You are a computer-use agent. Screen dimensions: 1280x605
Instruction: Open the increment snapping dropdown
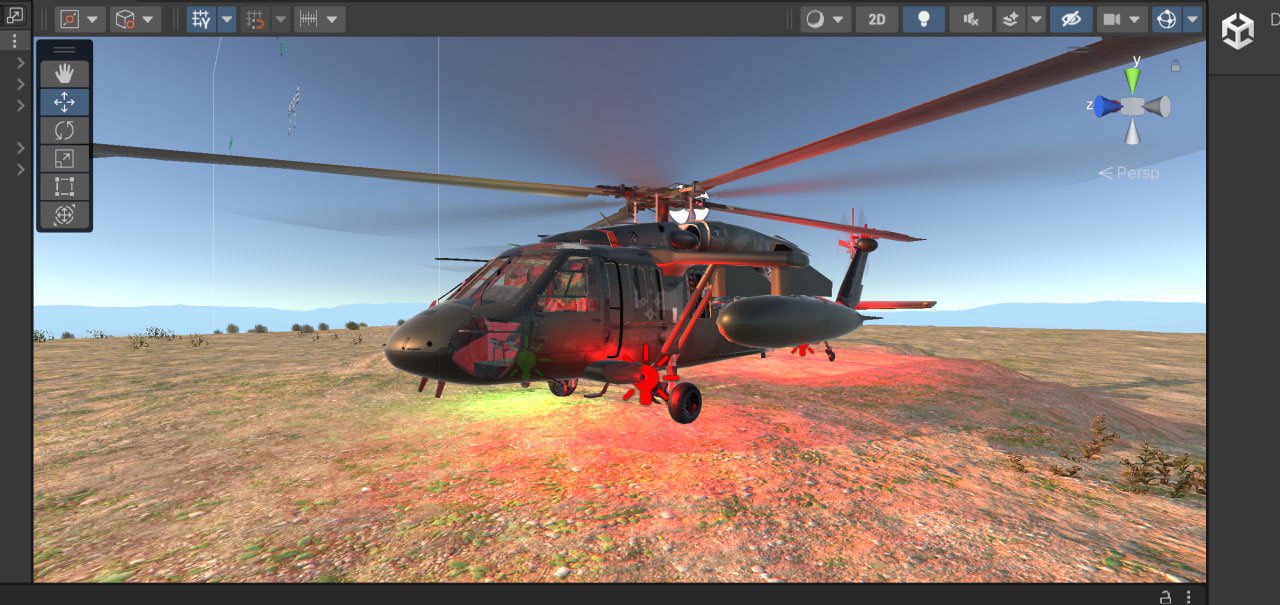pos(319,19)
